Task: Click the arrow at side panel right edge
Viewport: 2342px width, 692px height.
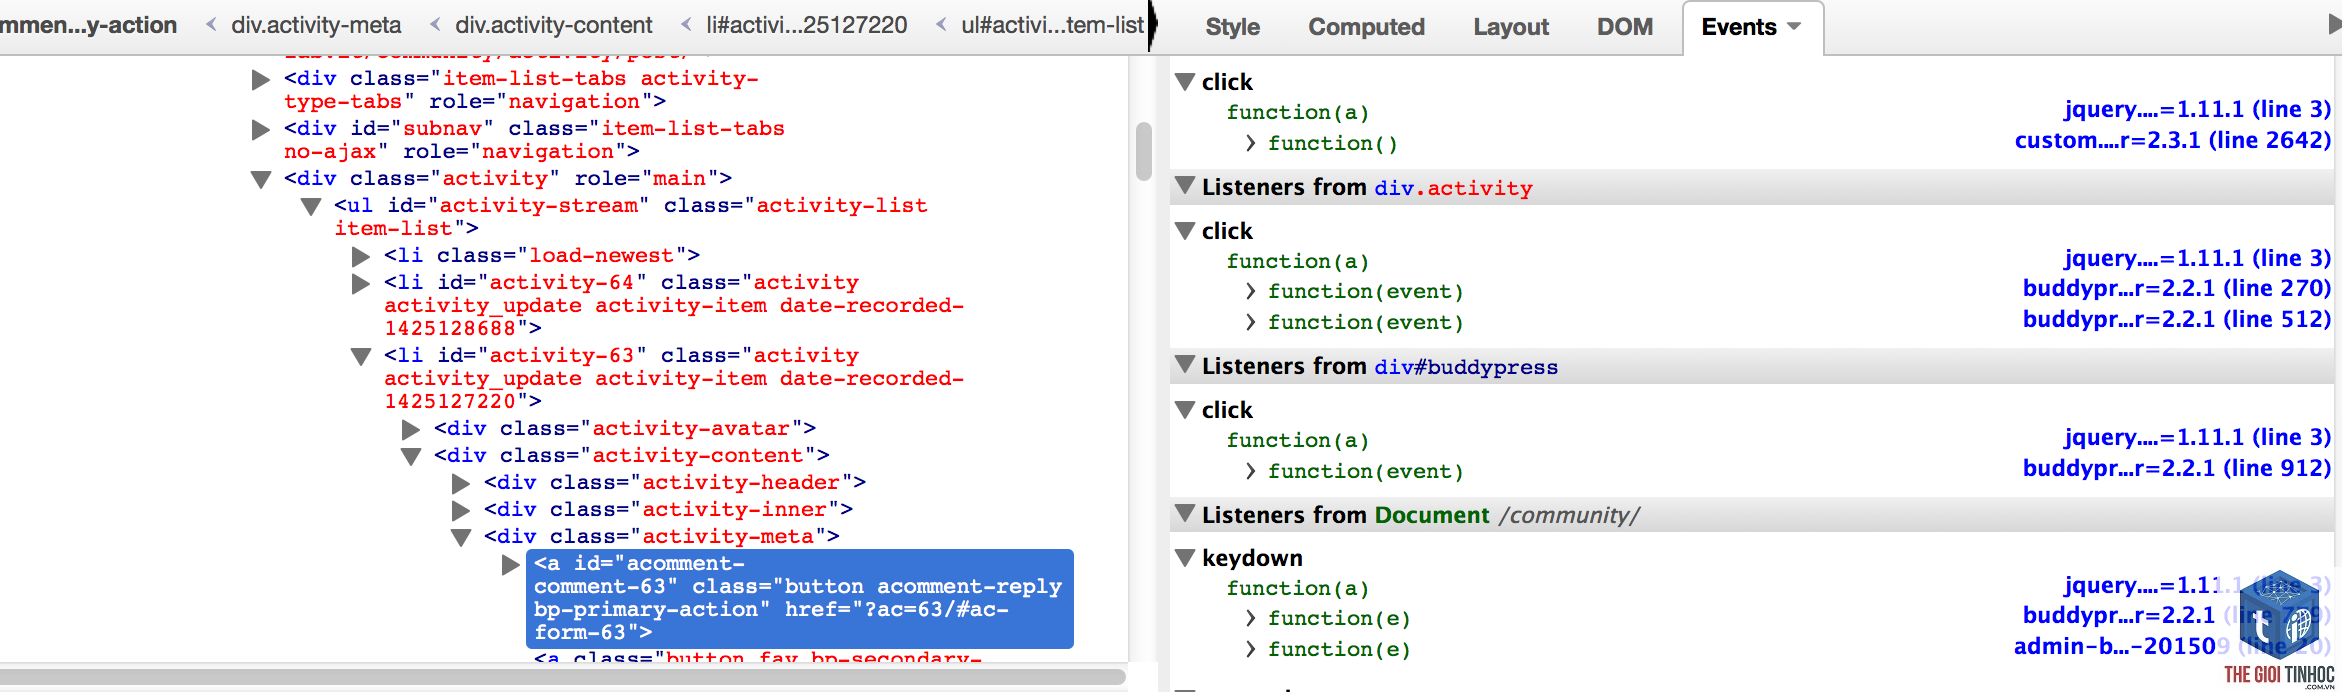Action: pos(2335,25)
